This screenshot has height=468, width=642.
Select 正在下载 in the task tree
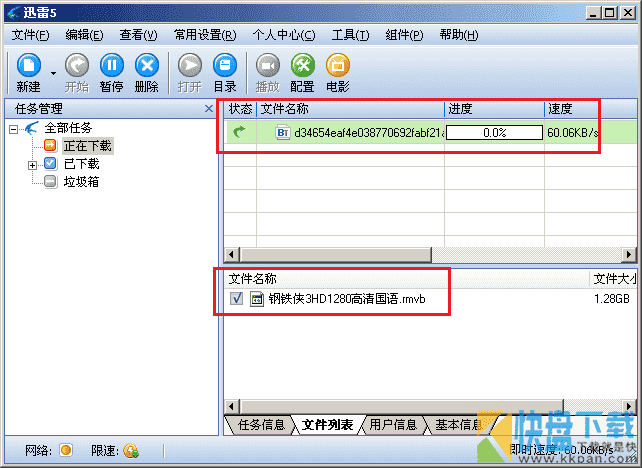pyautogui.click(x=88, y=146)
